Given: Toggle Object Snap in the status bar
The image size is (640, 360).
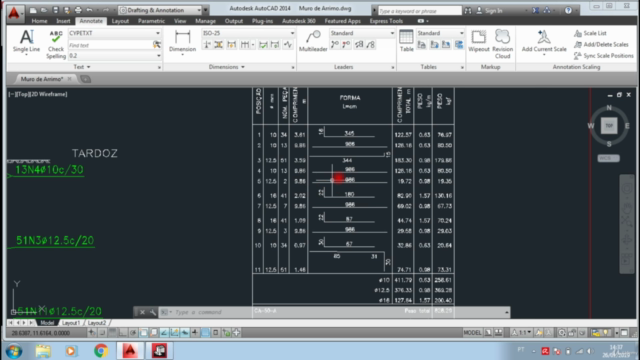Looking at the screenshot, I should 143,333.
